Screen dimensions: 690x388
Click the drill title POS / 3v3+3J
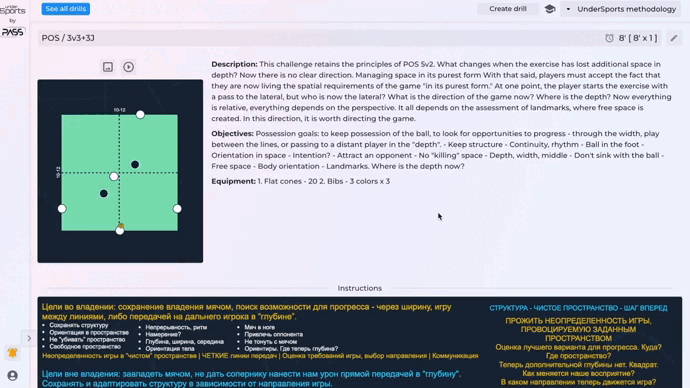(68, 38)
